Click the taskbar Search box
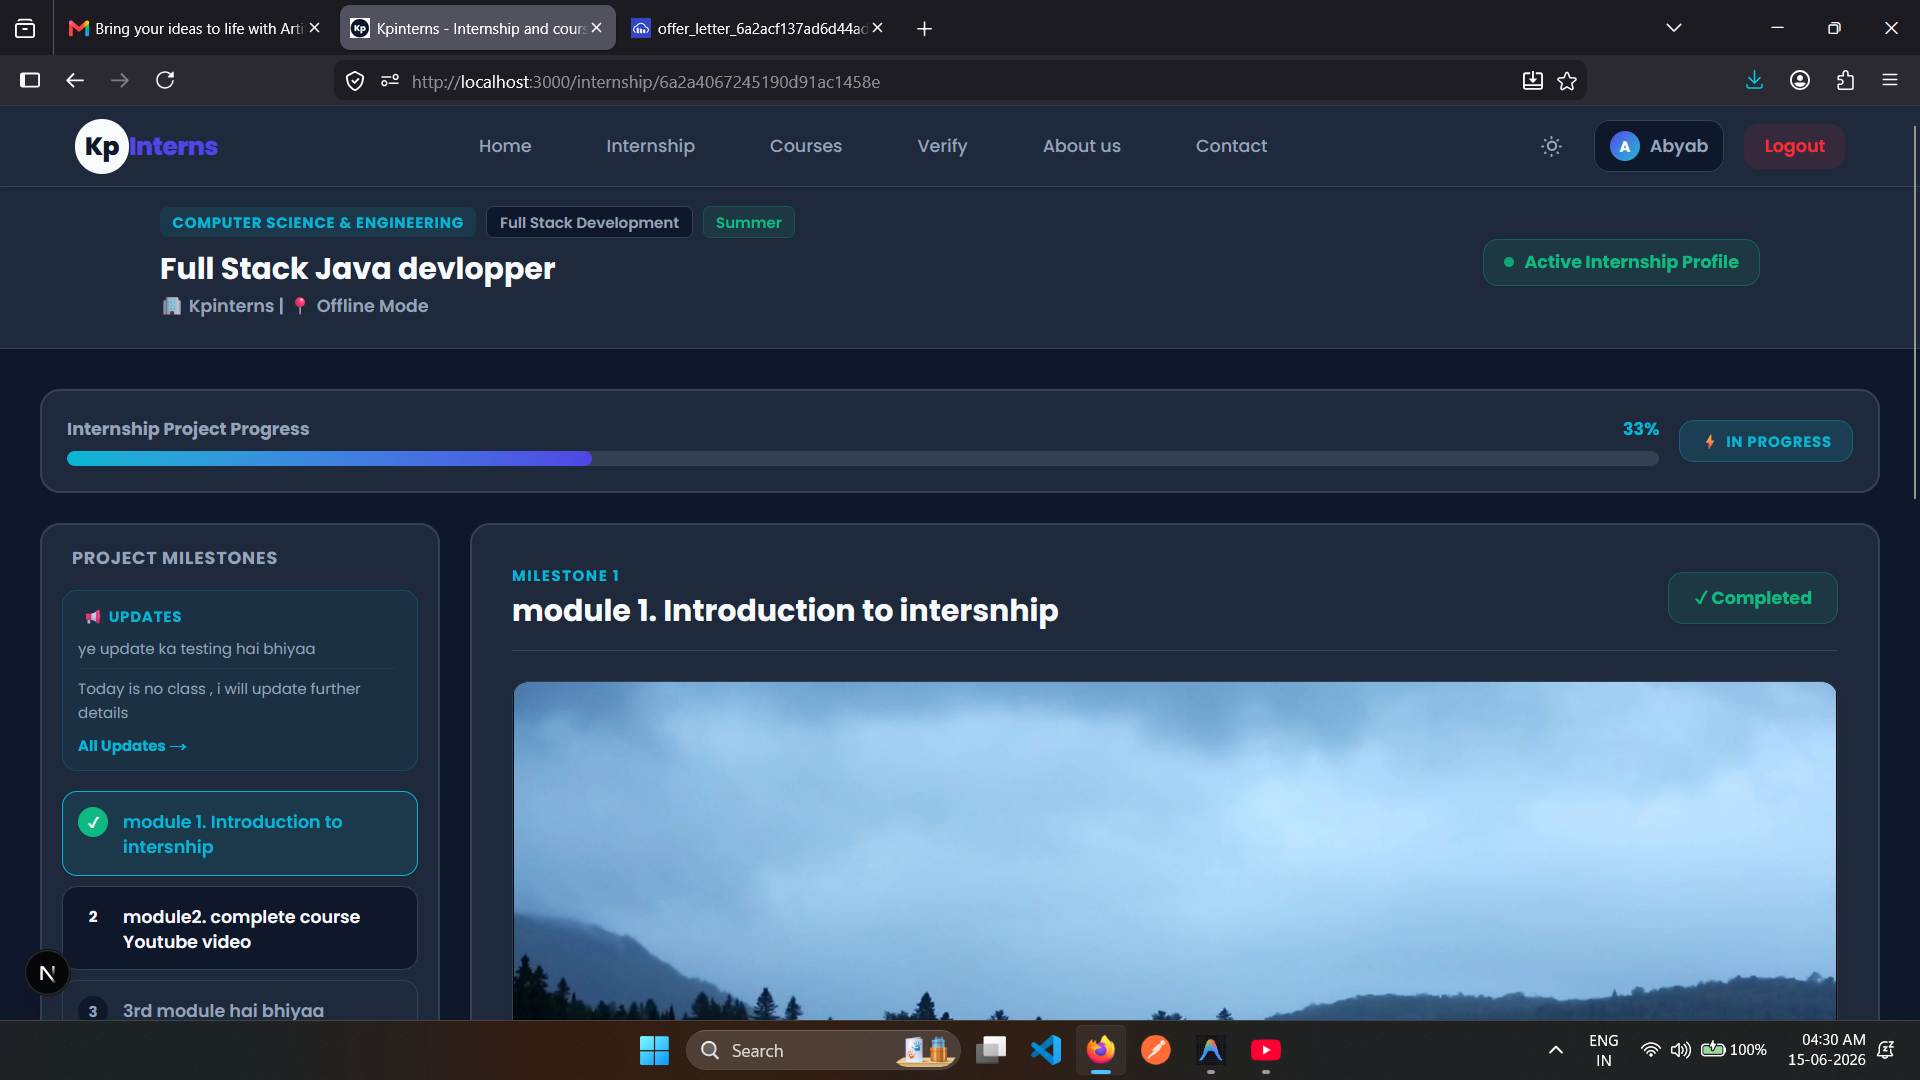Viewport: 1920px width, 1080px height. pos(822,1050)
